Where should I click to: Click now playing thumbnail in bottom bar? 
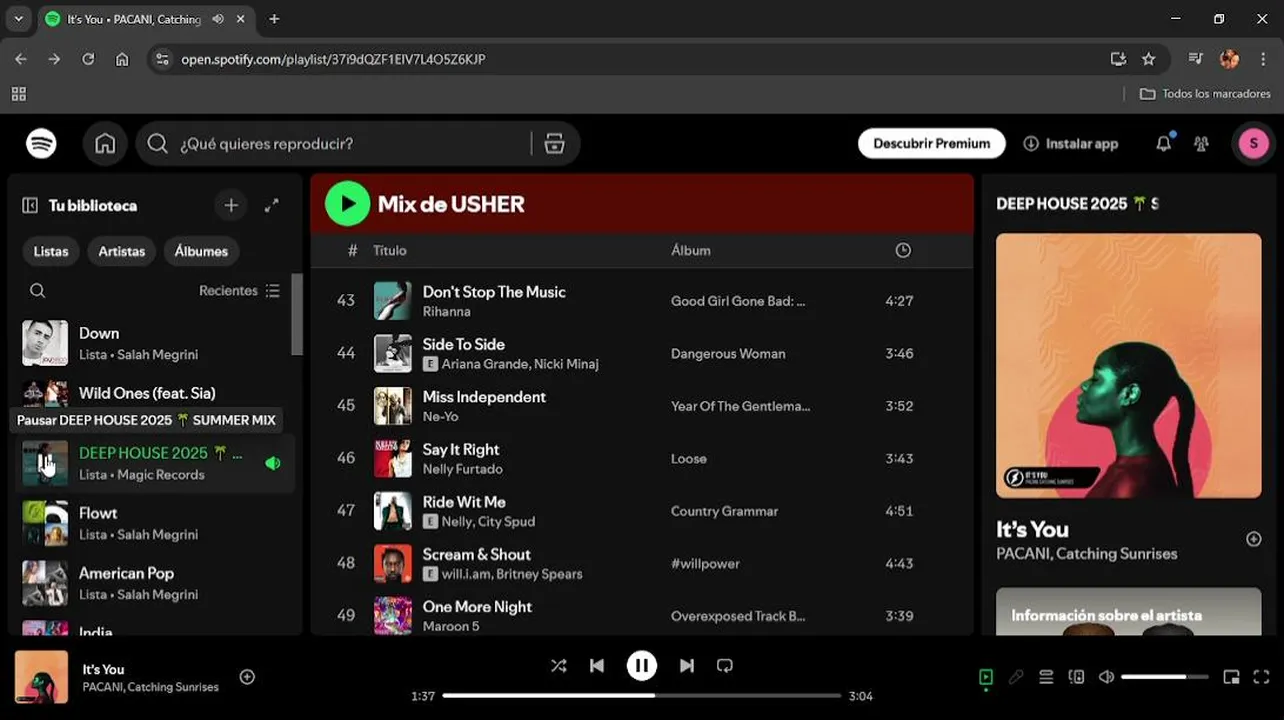[x=41, y=677]
